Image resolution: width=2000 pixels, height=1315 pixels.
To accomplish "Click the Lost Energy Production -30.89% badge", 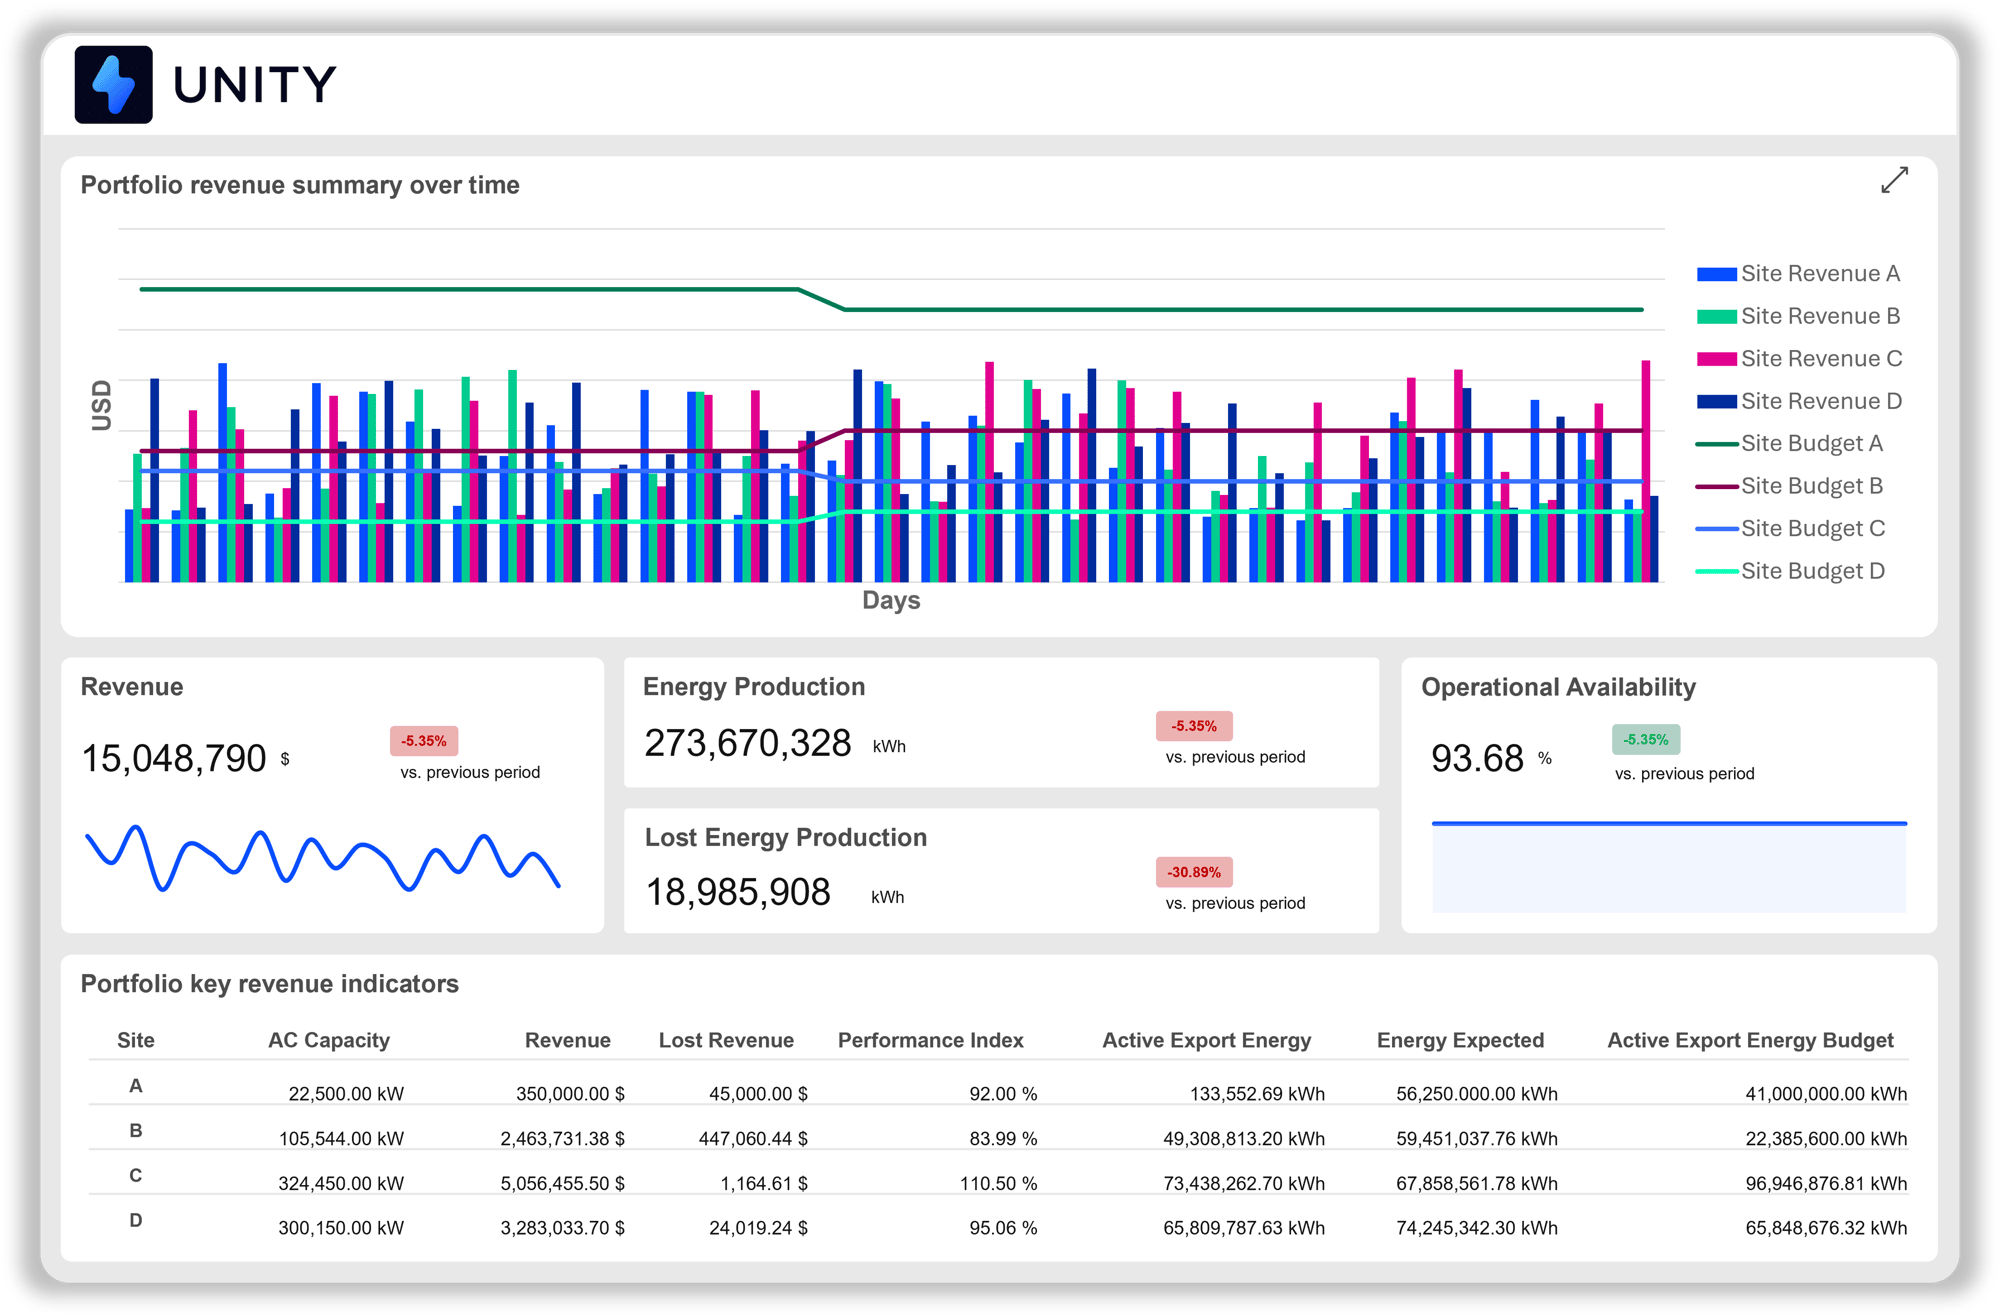I will click(1194, 873).
